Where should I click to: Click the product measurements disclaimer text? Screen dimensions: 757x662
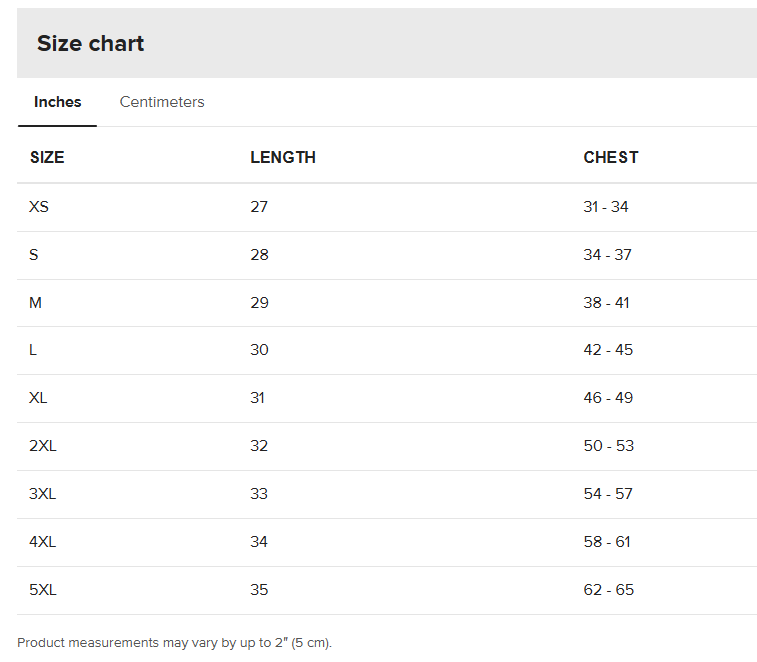click(175, 643)
